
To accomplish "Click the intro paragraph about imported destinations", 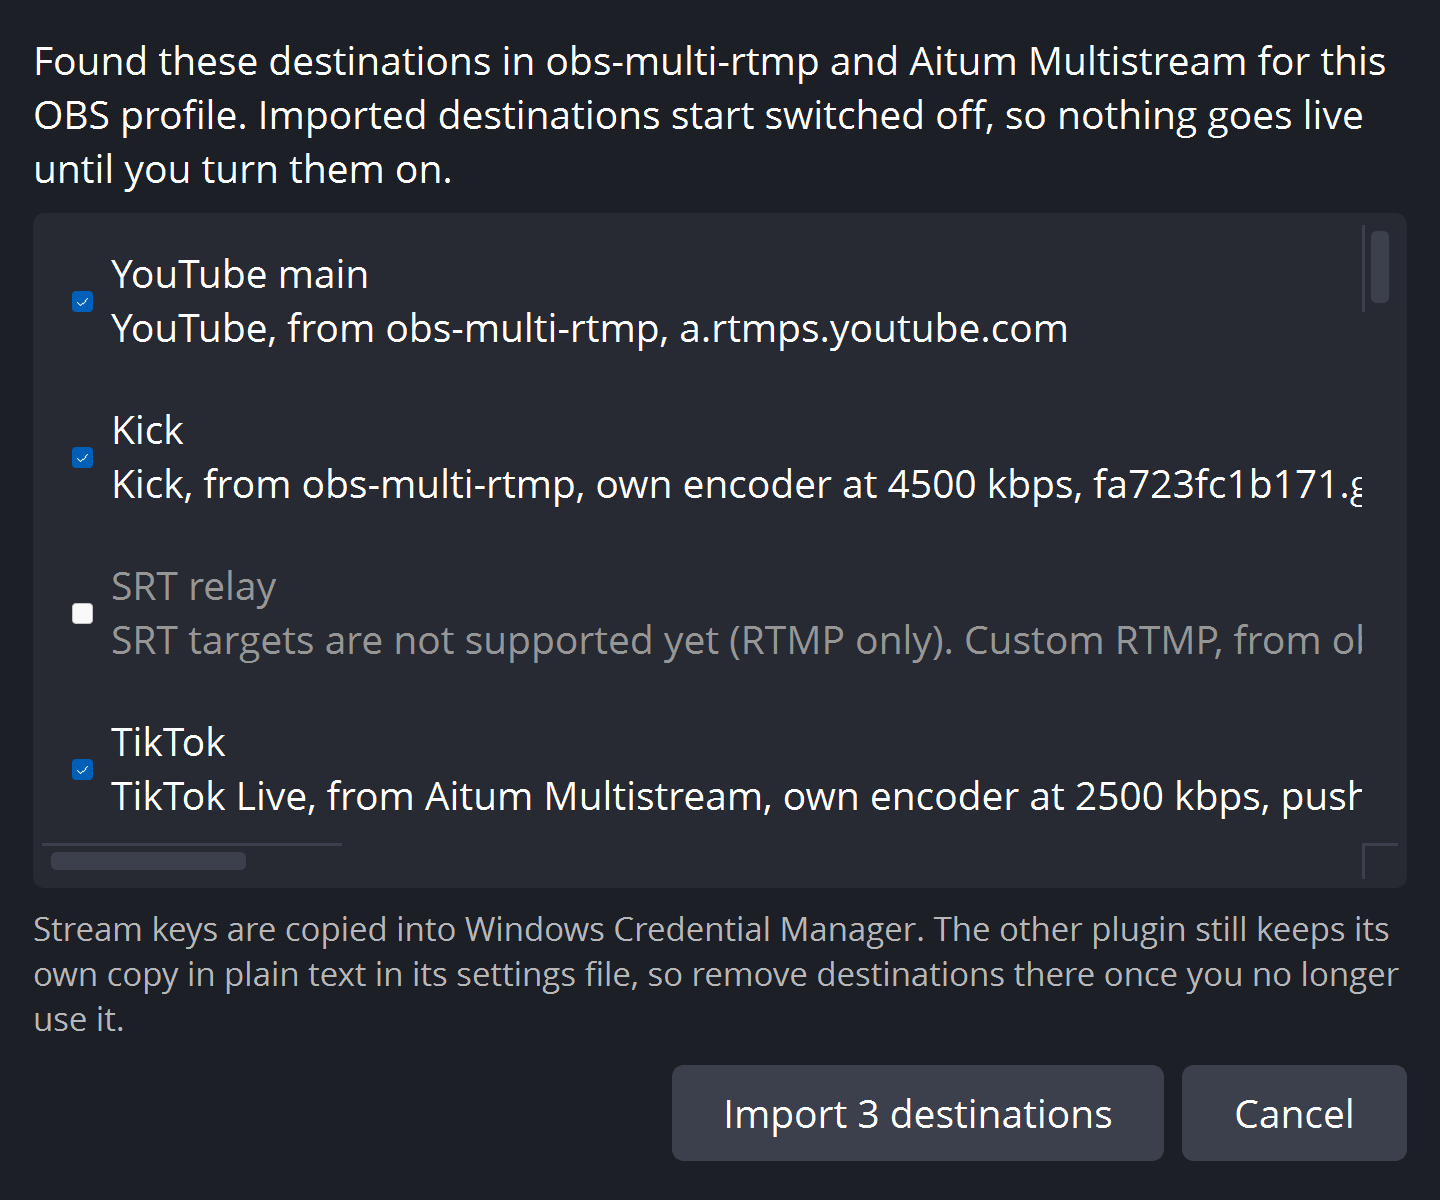I will click(709, 116).
